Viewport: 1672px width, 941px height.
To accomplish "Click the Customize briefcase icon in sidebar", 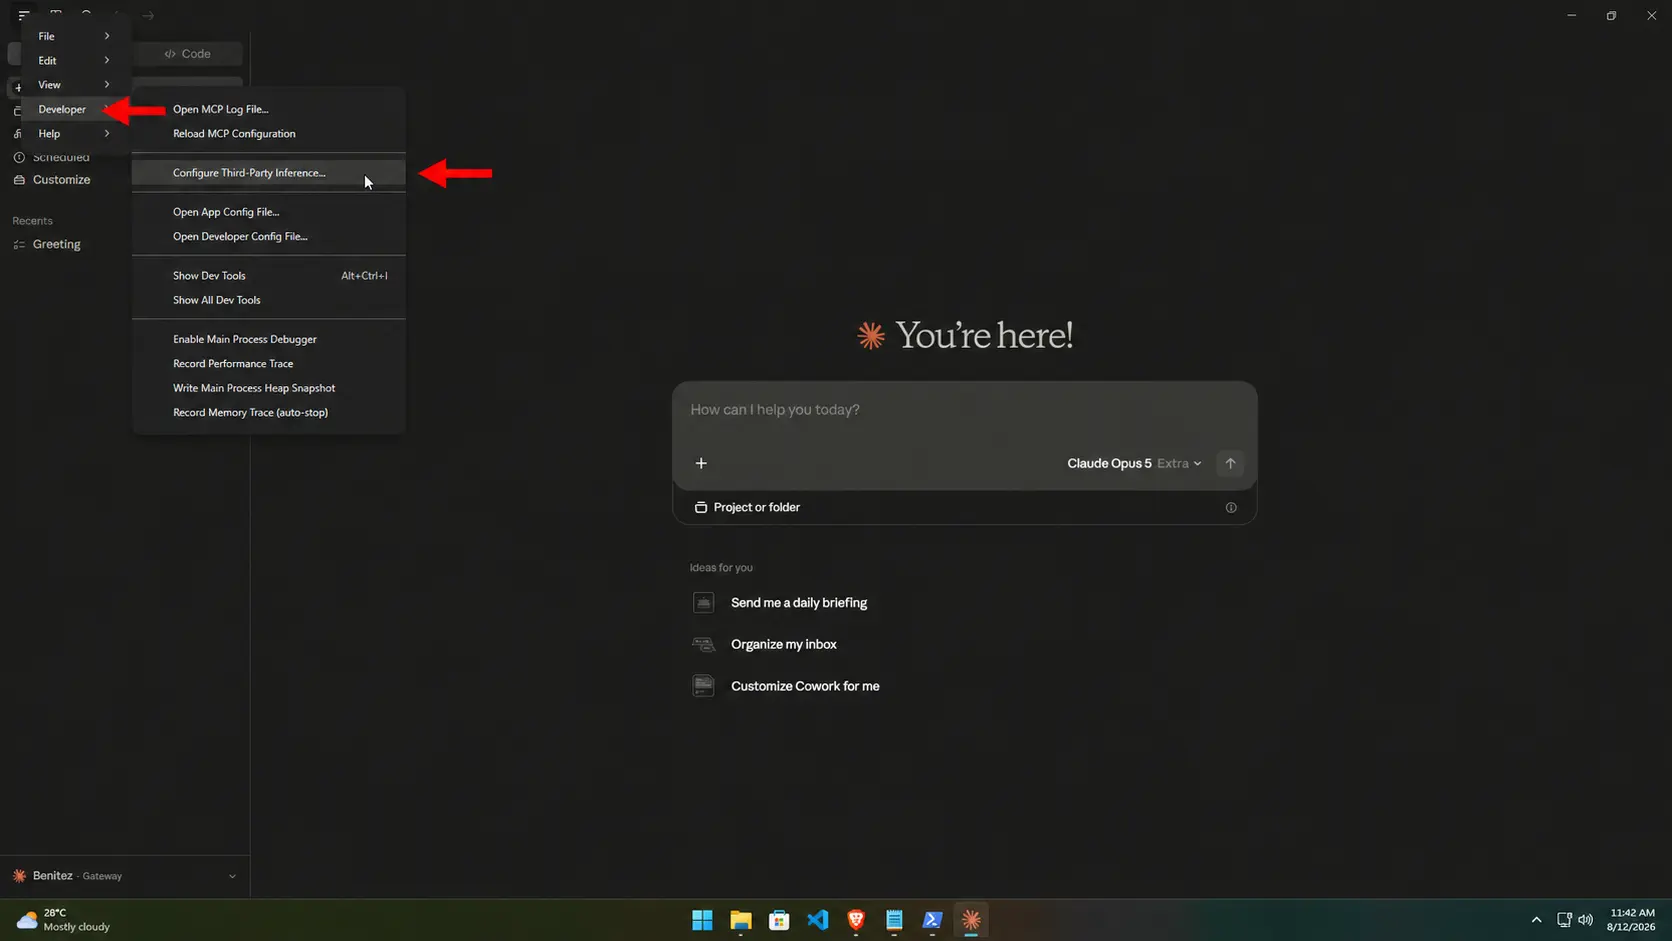I will click(x=19, y=180).
